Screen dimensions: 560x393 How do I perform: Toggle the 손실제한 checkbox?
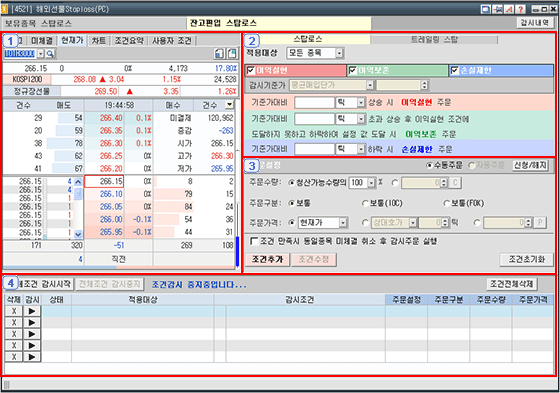pyautogui.click(x=454, y=70)
